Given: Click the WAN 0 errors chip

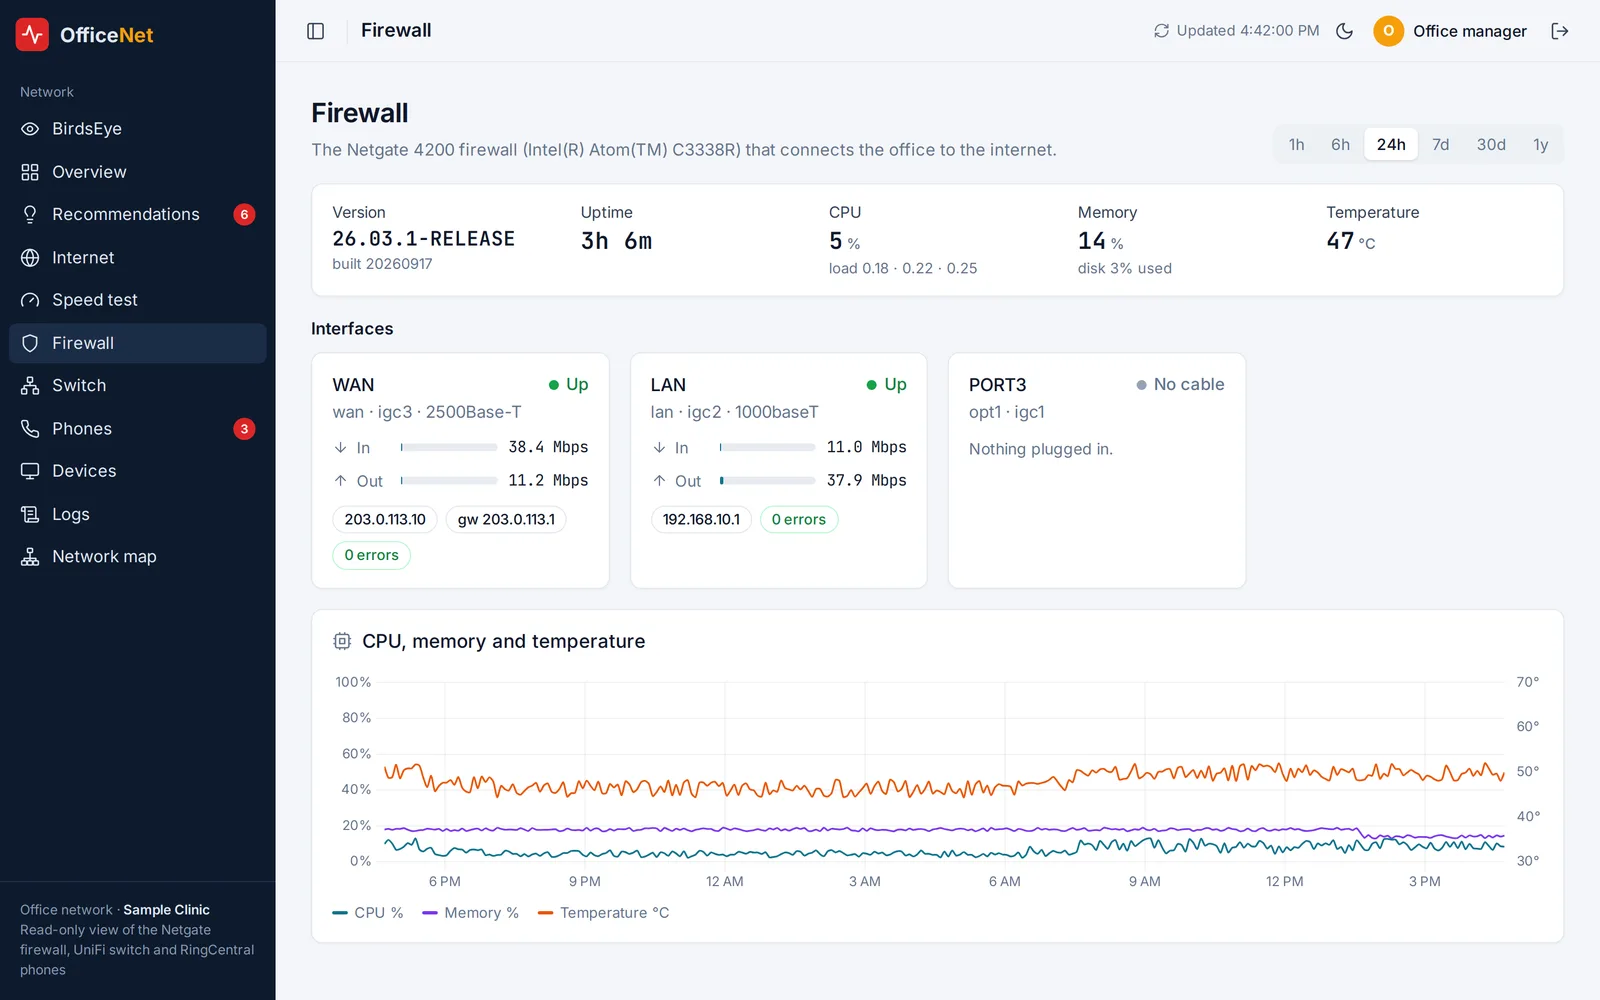Looking at the screenshot, I should click(x=371, y=555).
